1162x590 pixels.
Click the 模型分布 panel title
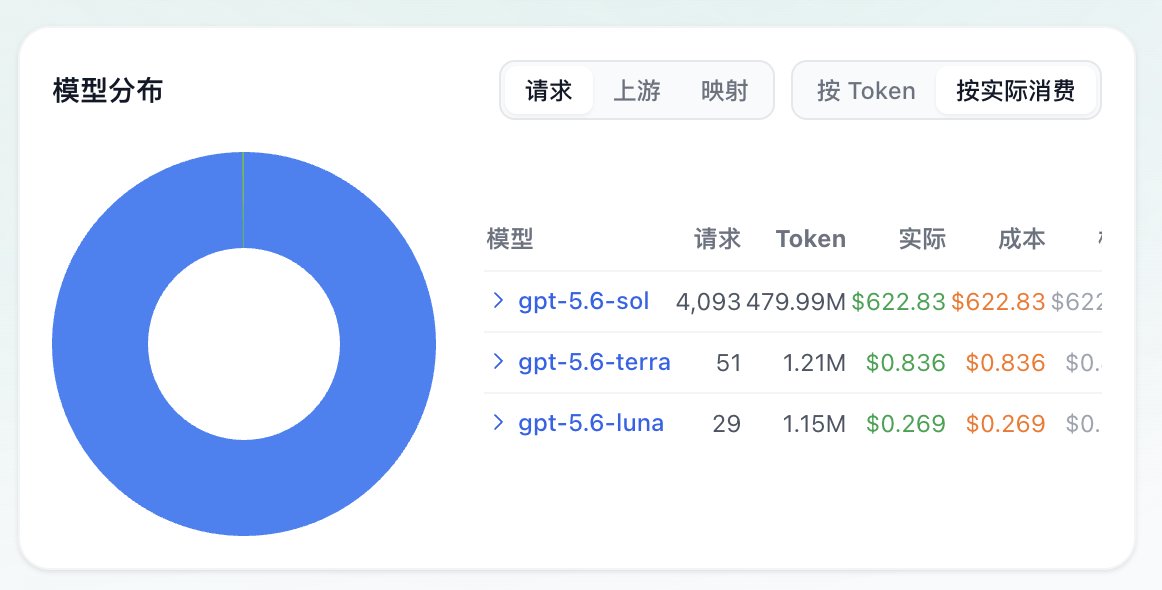pyautogui.click(x=107, y=90)
